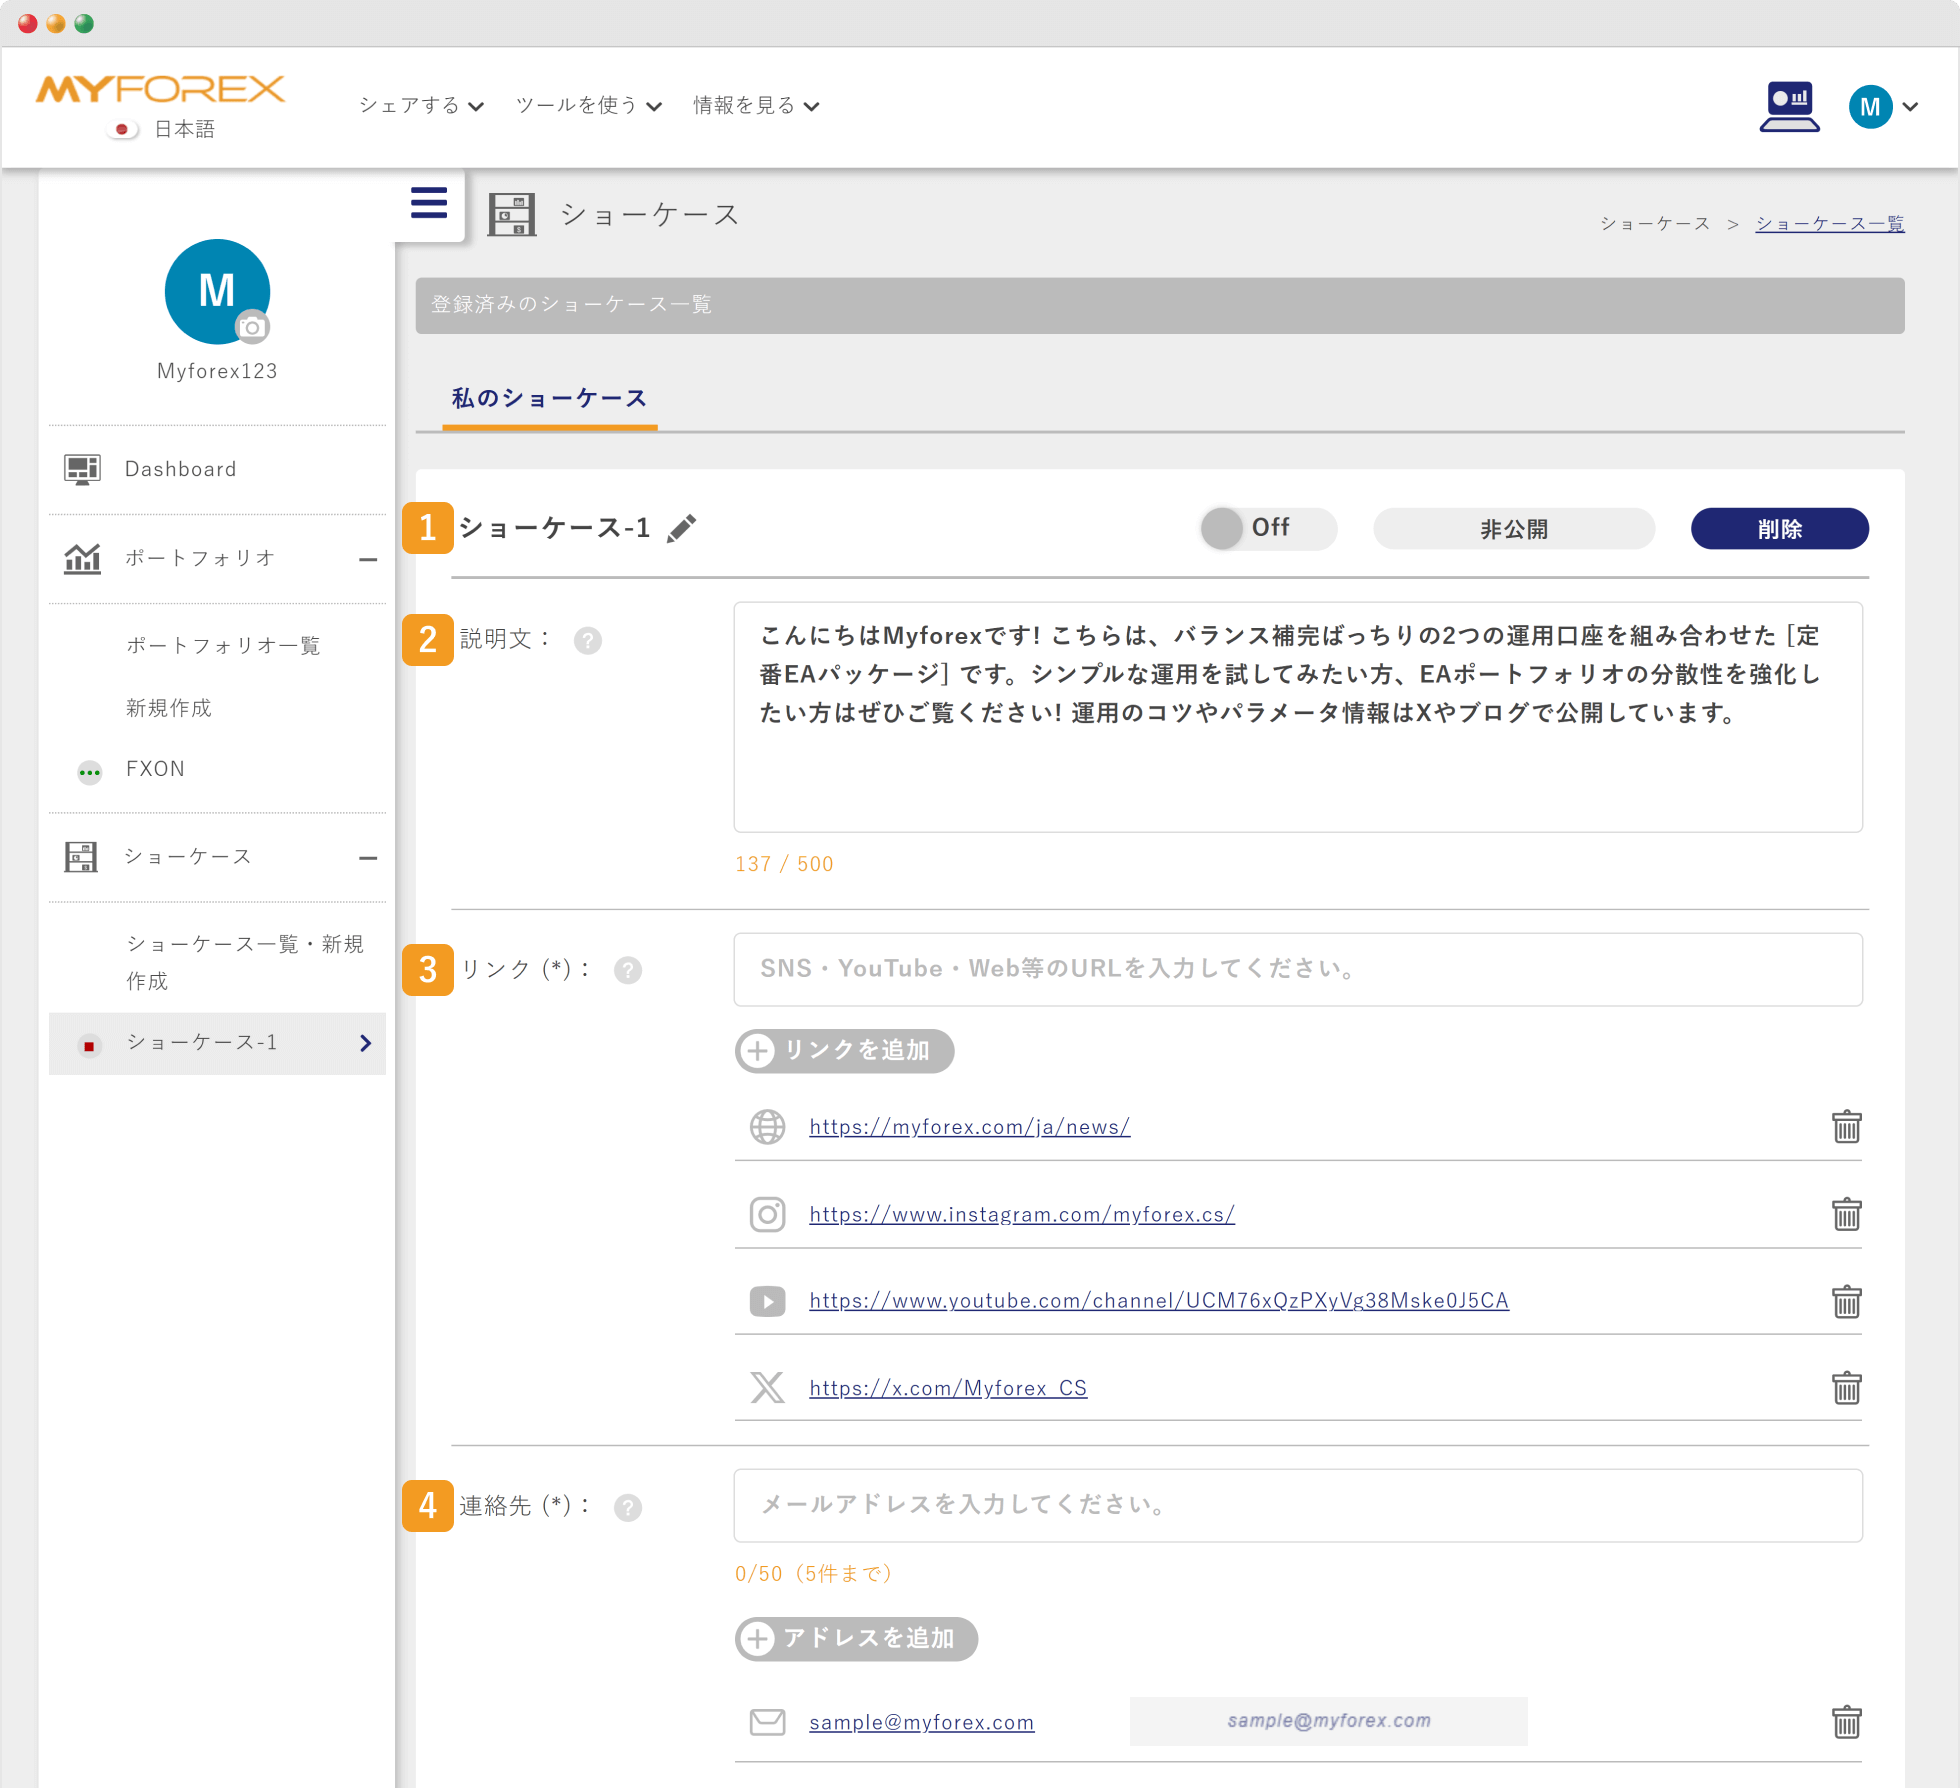Open the シェアする dropdown menu
The image size is (1960, 1788).
point(421,106)
